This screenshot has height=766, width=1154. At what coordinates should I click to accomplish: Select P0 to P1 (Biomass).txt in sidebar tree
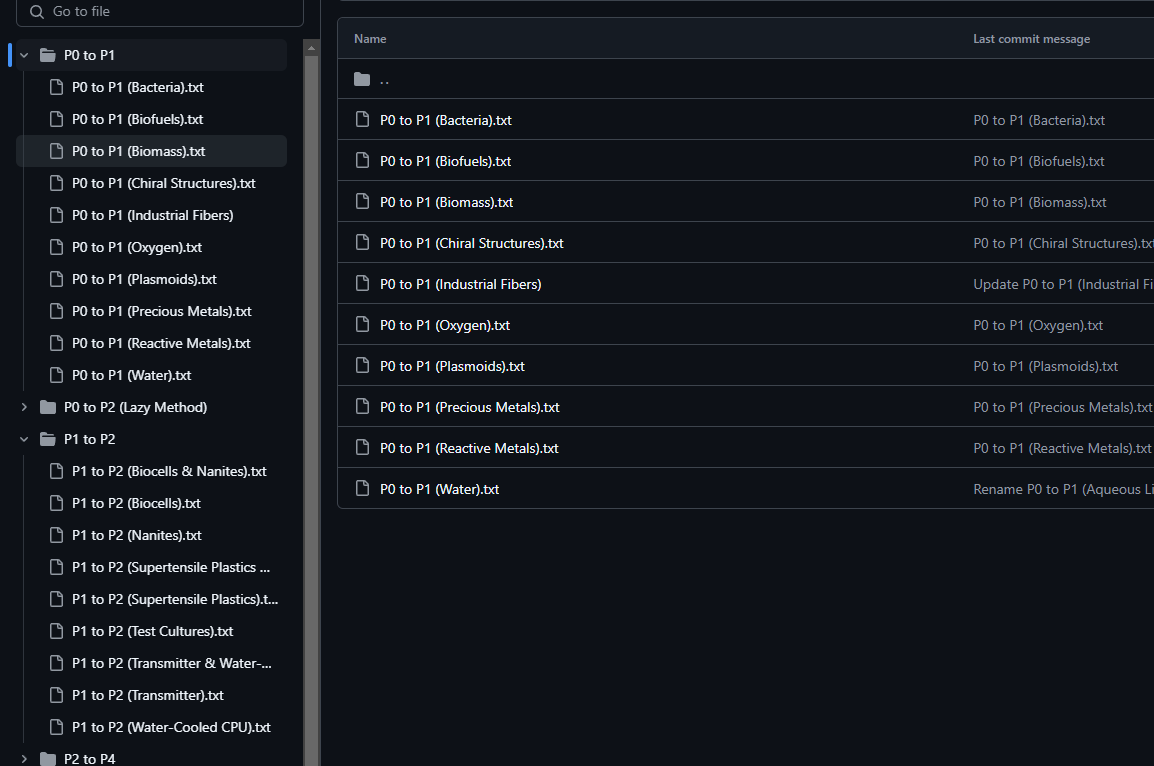click(x=138, y=151)
